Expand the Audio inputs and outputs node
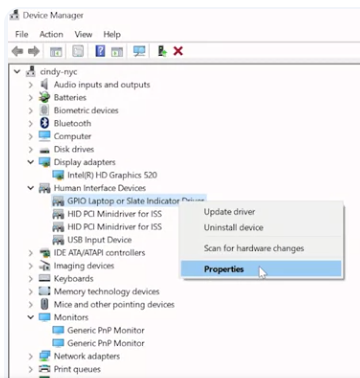 pos(31,85)
